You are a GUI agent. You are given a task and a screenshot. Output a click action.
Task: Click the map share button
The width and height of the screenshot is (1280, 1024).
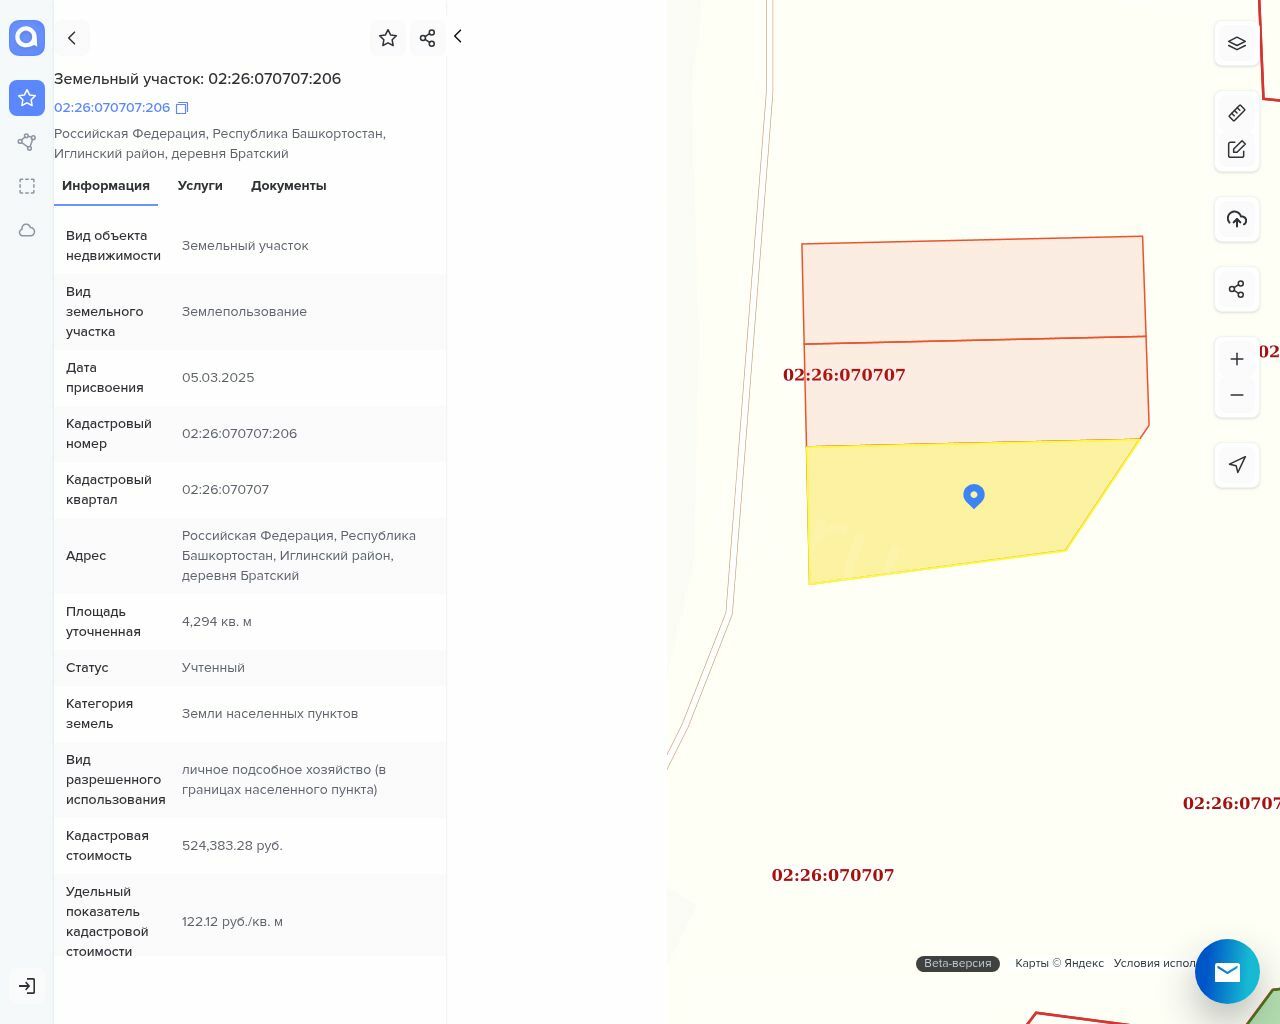(x=1237, y=289)
